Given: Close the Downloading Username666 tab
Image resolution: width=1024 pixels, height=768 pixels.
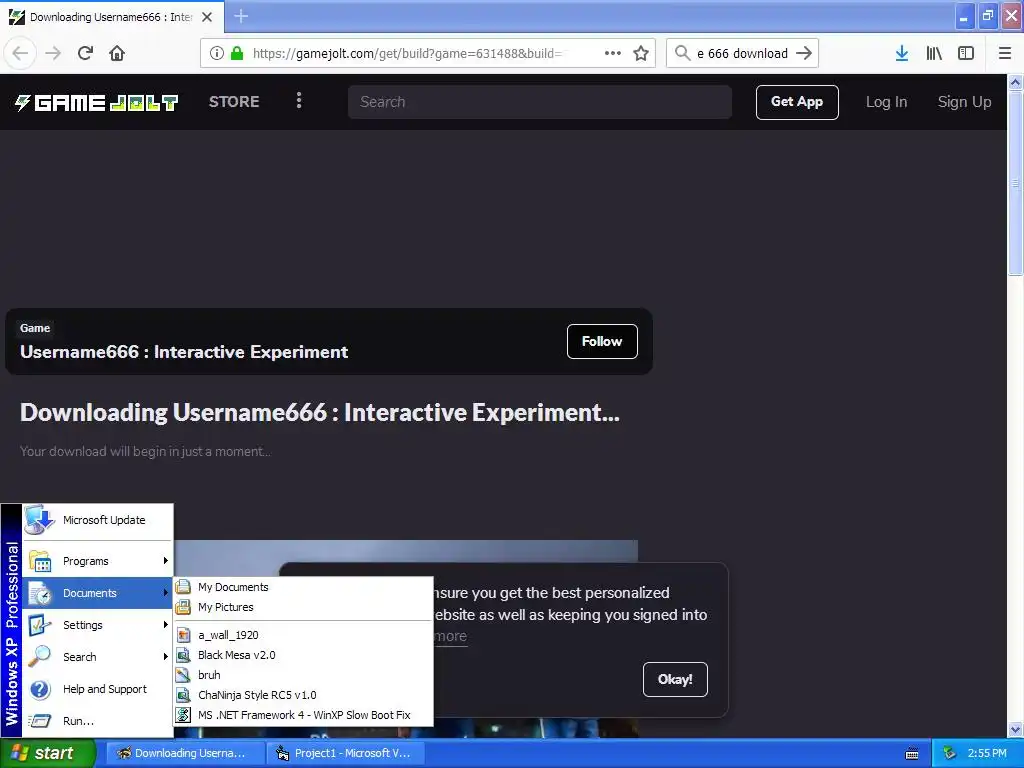Looking at the screenshot, I should pyautogui.click(x=207, y=17).
